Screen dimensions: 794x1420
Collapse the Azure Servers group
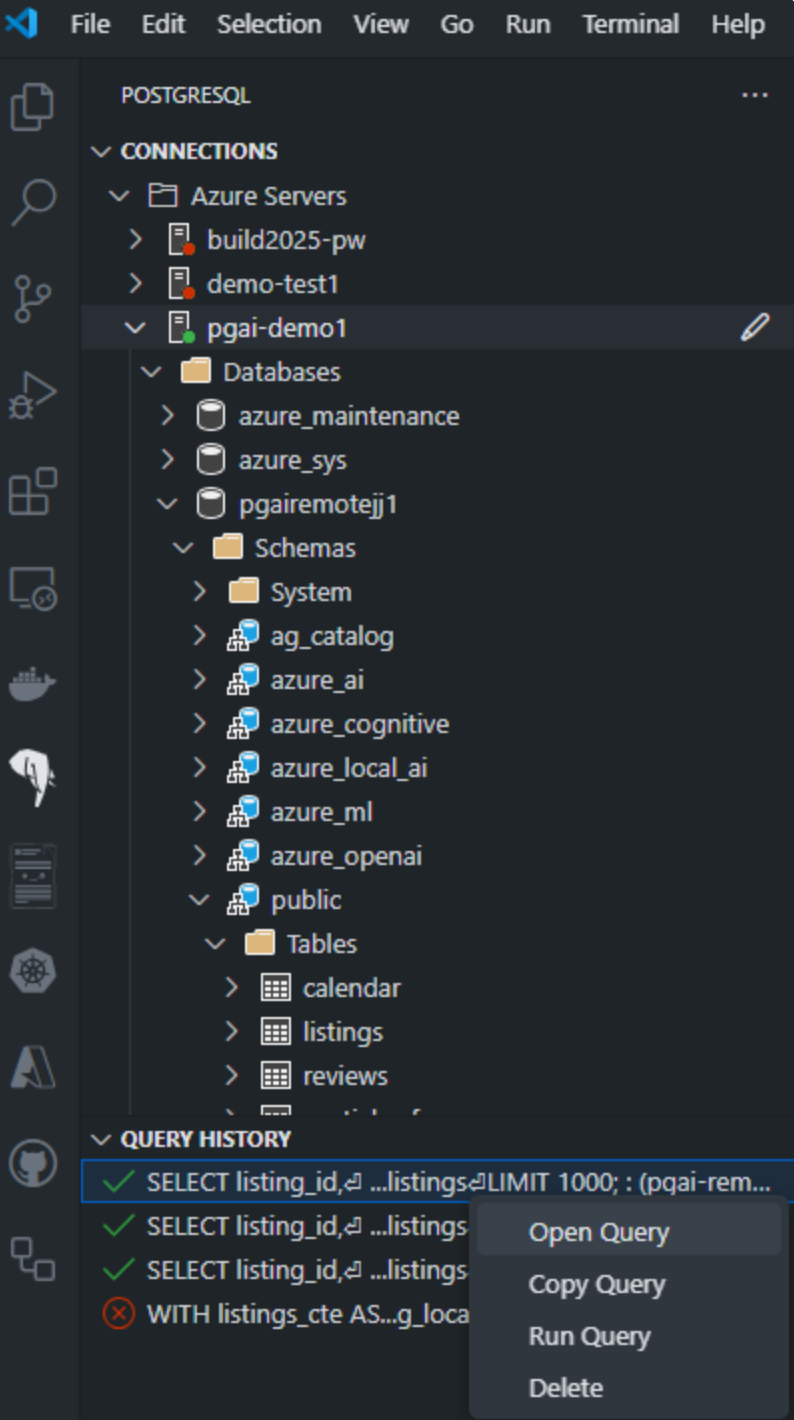pos(120,196)
